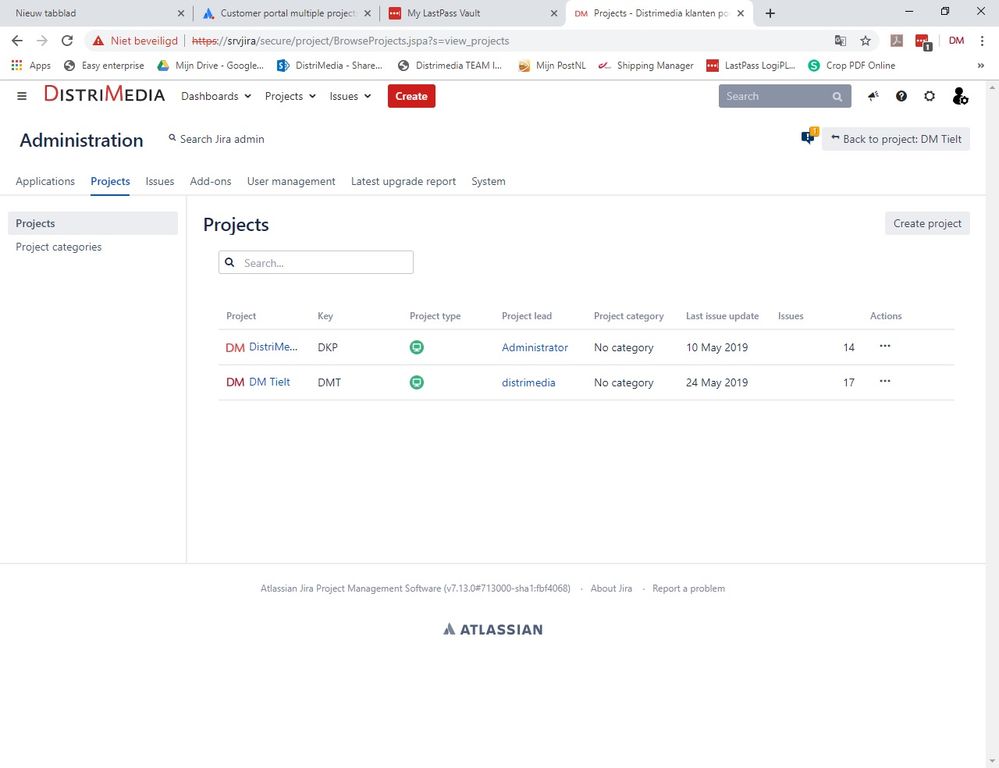The height and width of the screenshot is (768, 999).
Task: Open the distrimedia project lead link
Action: [528, 382]
